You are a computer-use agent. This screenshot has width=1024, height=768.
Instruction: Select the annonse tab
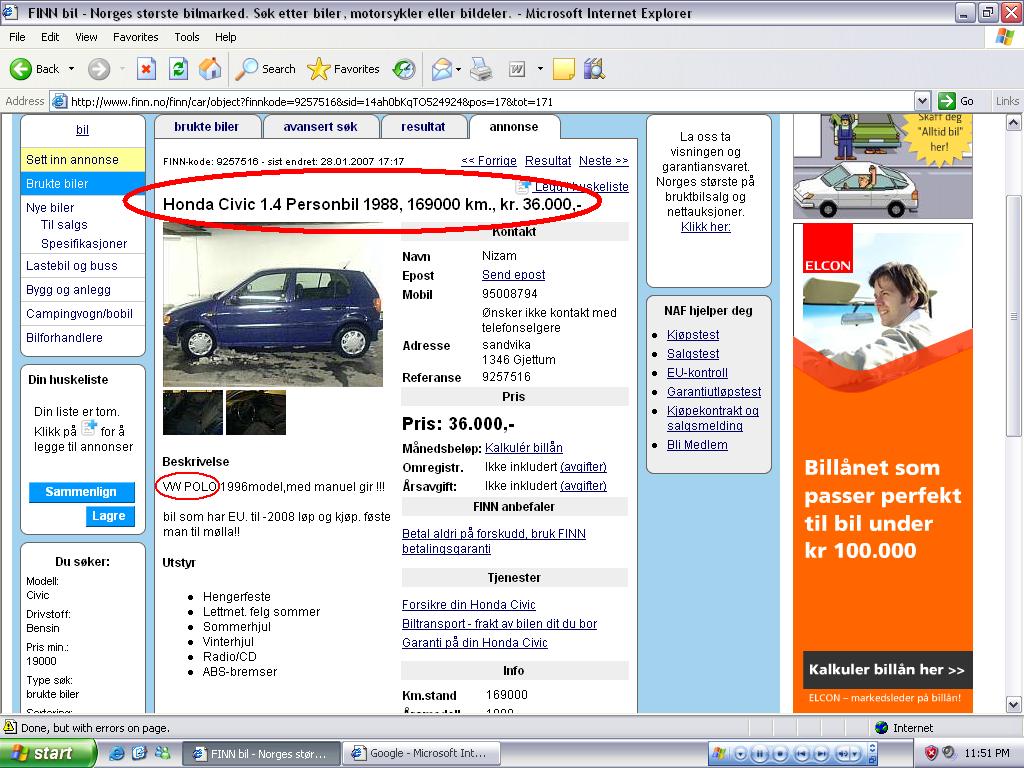click(514, 127)
